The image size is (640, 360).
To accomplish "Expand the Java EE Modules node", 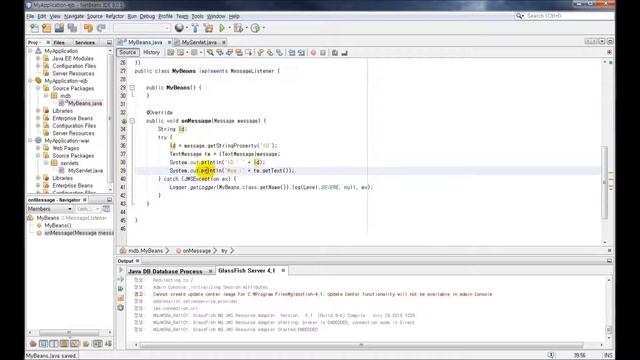I will pyautogui.click(x=38, y=58).
